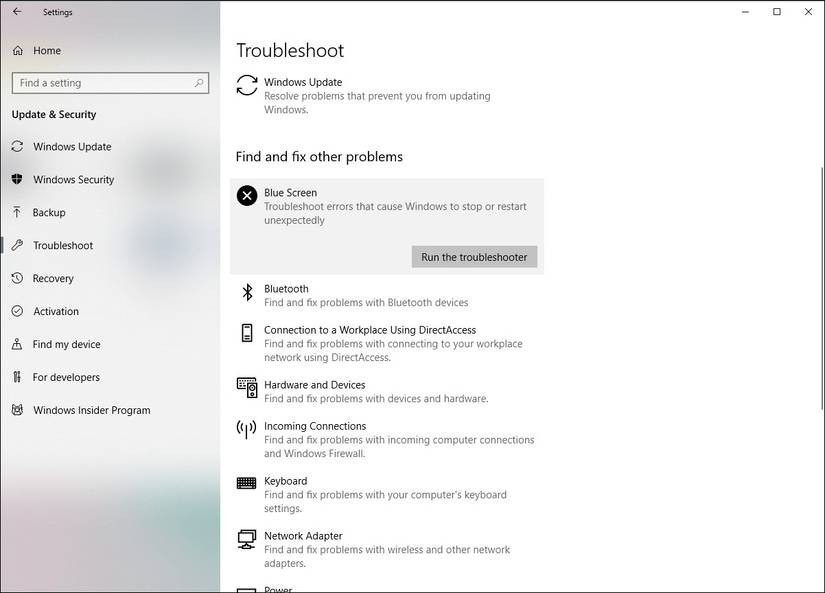Image resolution: width=825 pixels, height=593 pixels.
Task: Click the Recovery clock icon
Action: 17,278
